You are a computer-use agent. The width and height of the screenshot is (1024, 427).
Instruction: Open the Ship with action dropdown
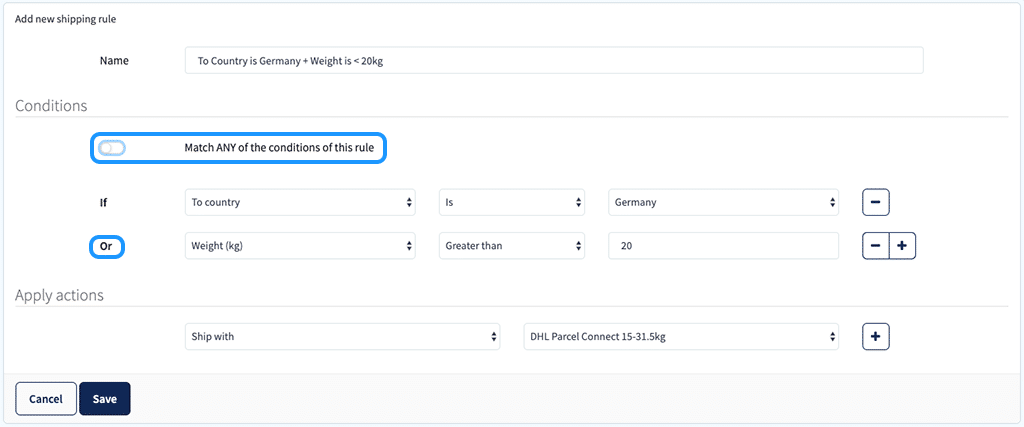coord(342,337)
